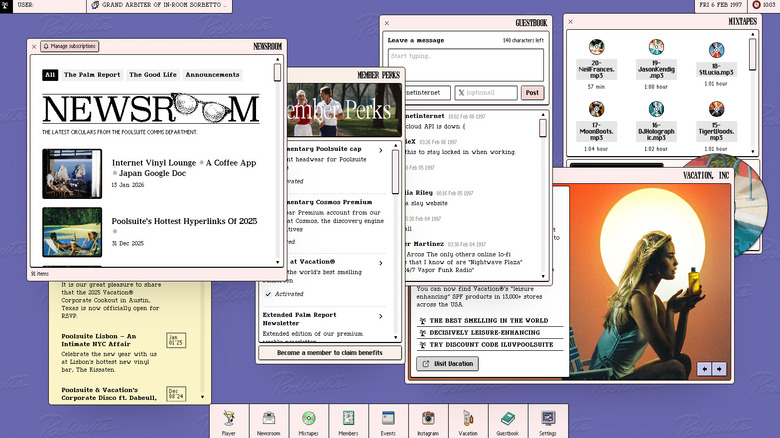Select the All tab in Newsroom
This screenshot has height=438, width=780.
click(x=50, y=75)
